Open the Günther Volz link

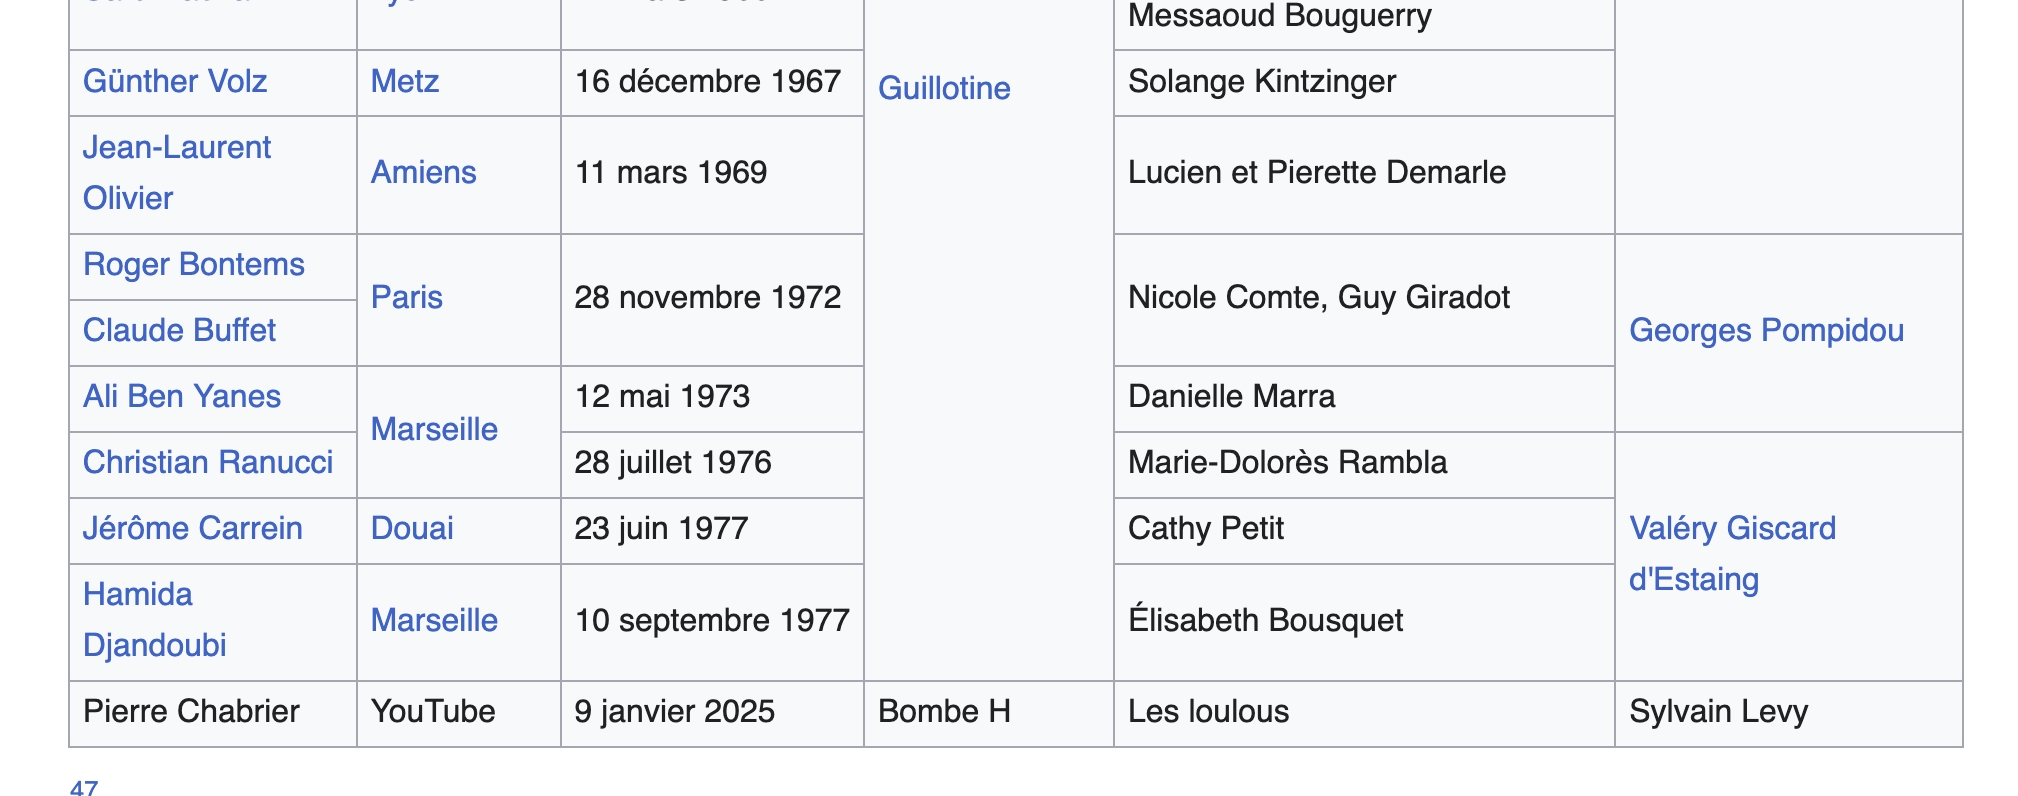(x=175, y=81)
